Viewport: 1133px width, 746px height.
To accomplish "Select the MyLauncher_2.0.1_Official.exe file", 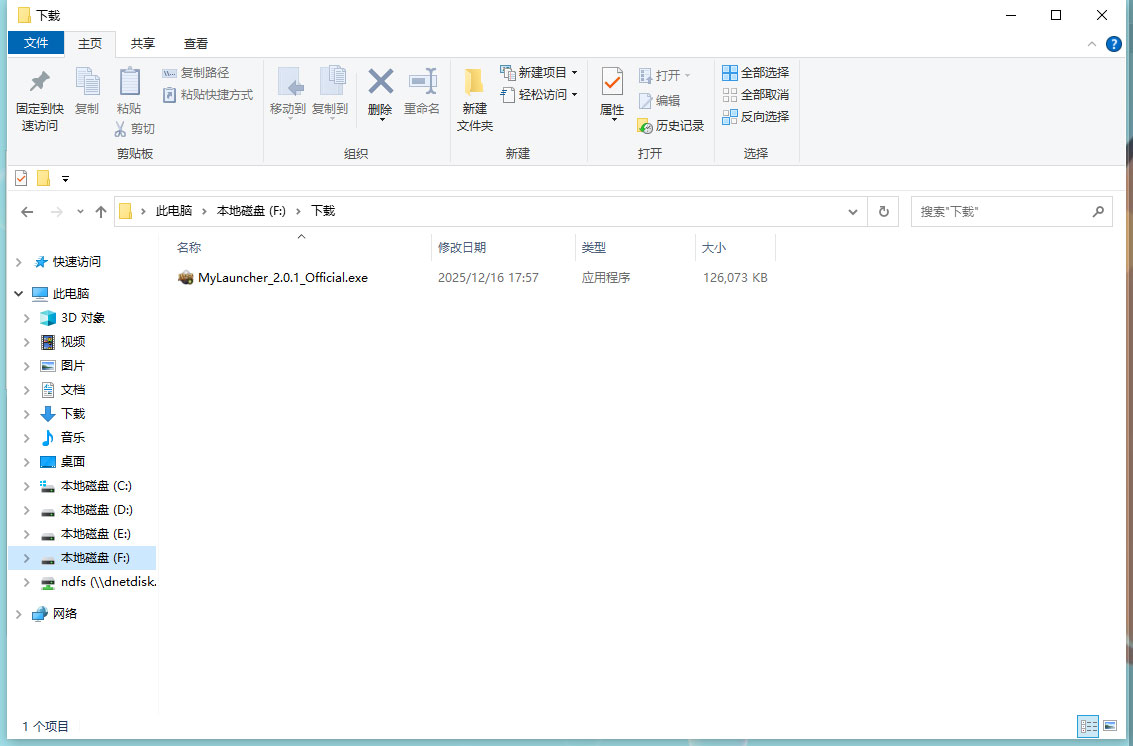I will [282, 278].
